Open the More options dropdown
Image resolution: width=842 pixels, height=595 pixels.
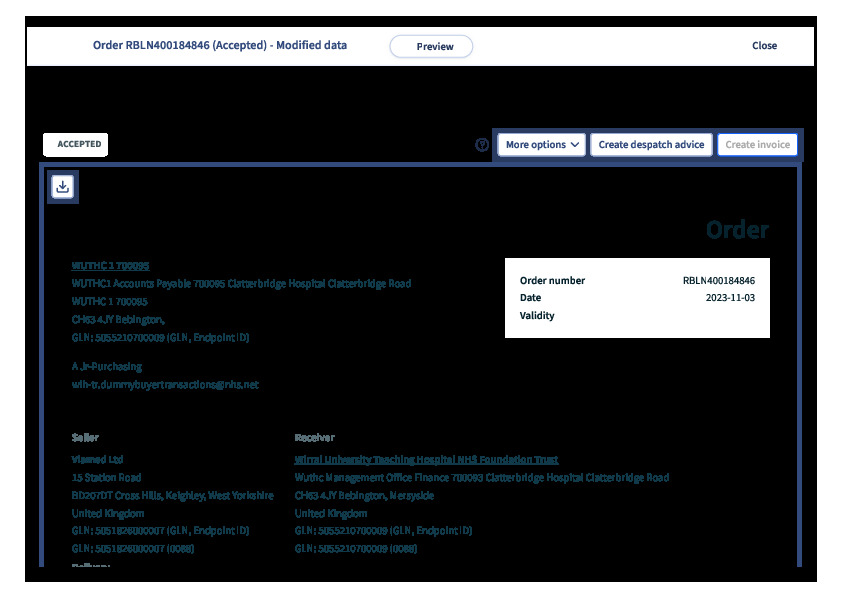point(542,145)
